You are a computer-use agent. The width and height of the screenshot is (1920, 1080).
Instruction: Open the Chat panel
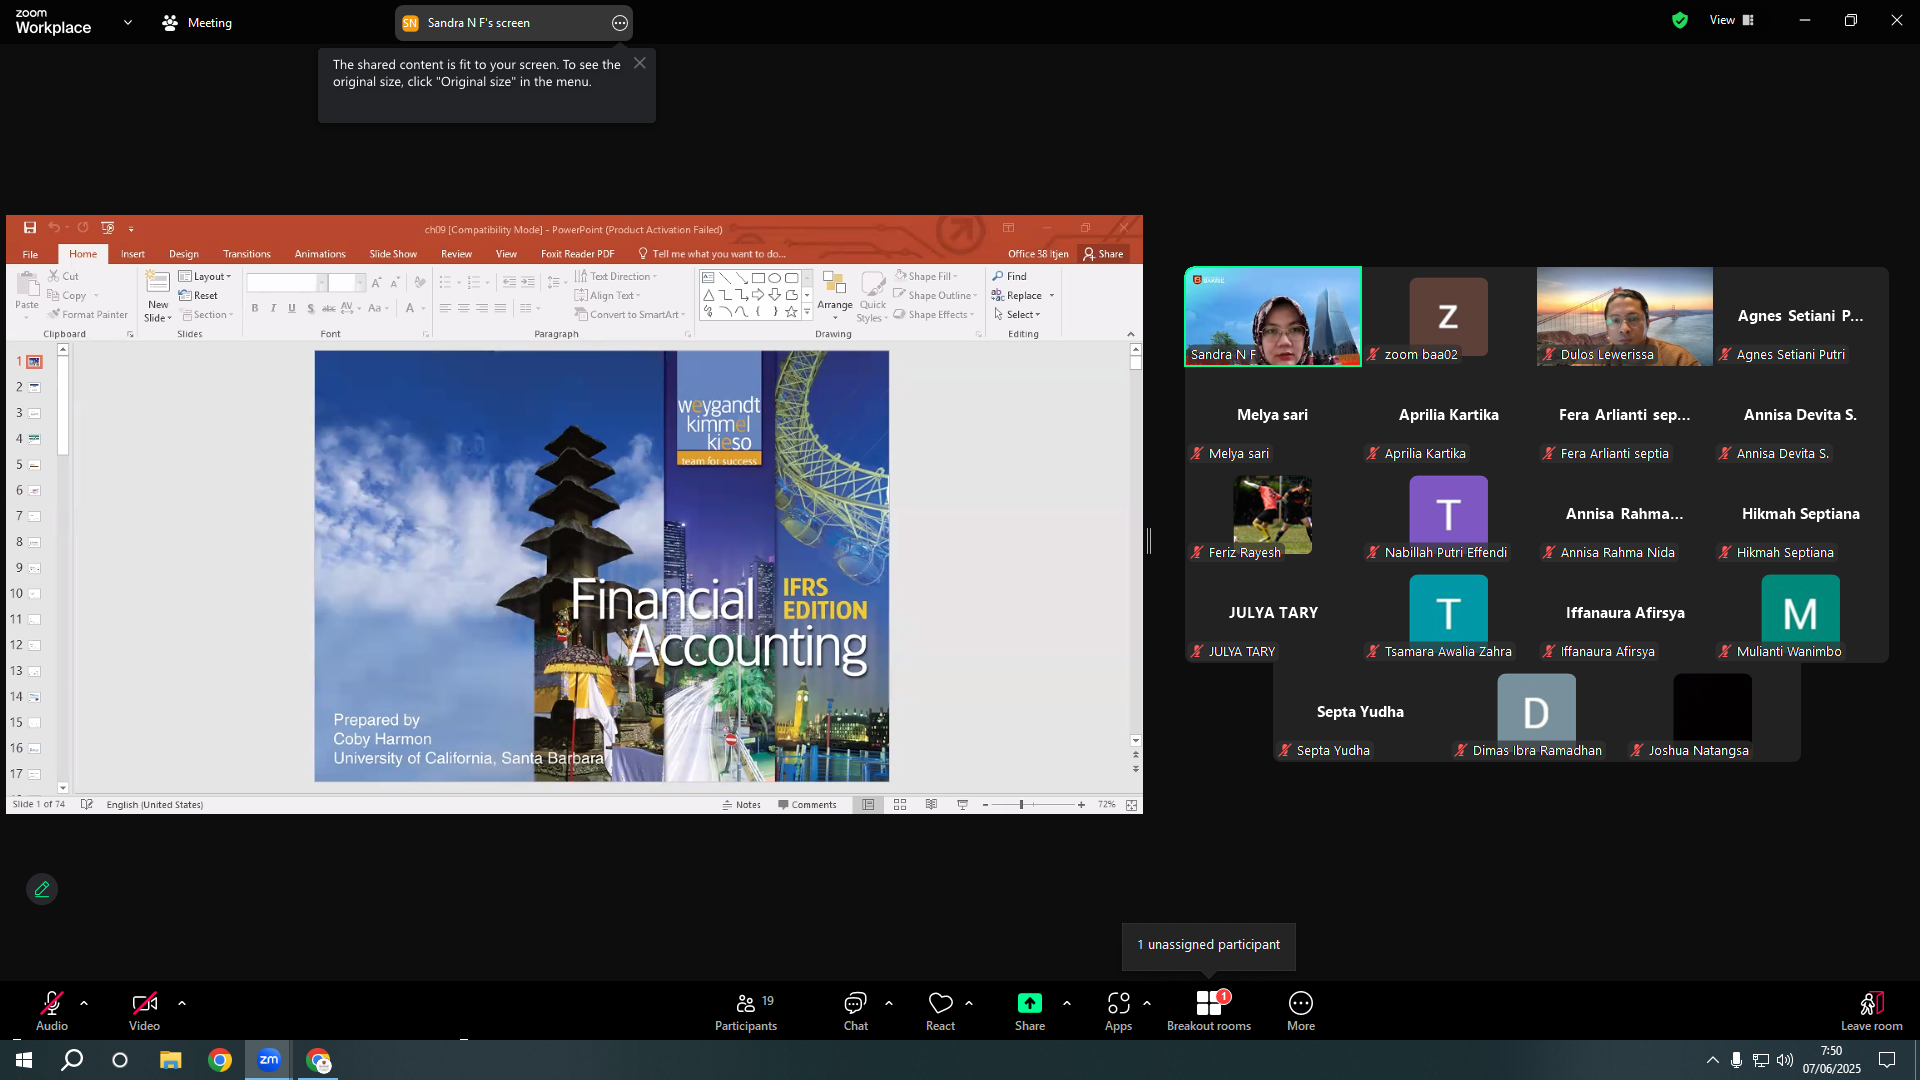pyautogui.click(x=856, y=1010)
